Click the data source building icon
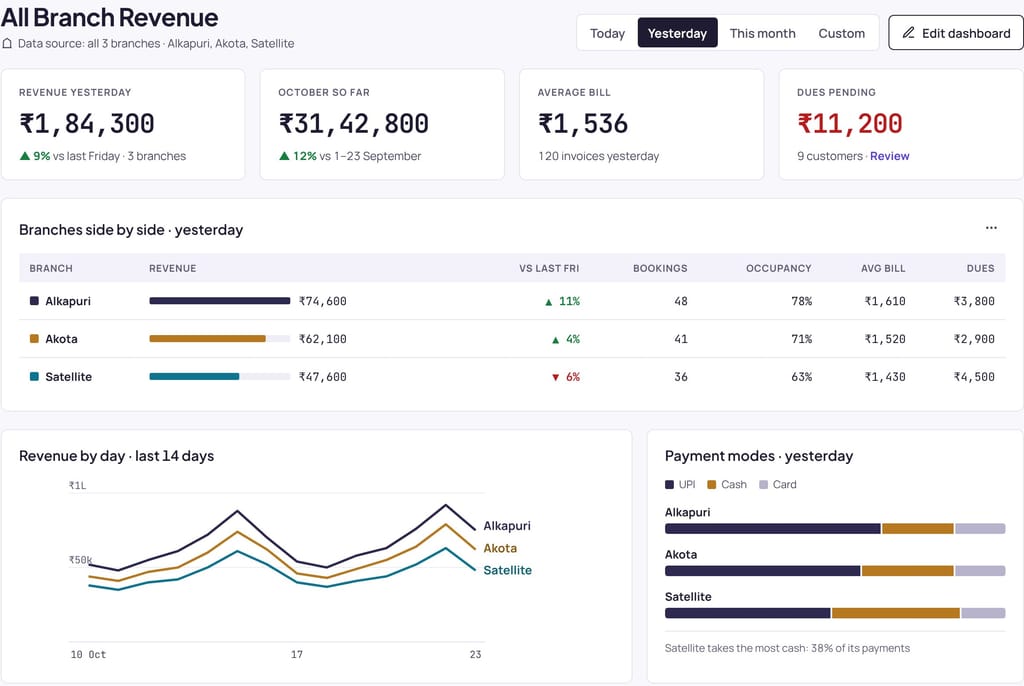1024x686 pixels. pyautogui.click(x=7, y=44)
